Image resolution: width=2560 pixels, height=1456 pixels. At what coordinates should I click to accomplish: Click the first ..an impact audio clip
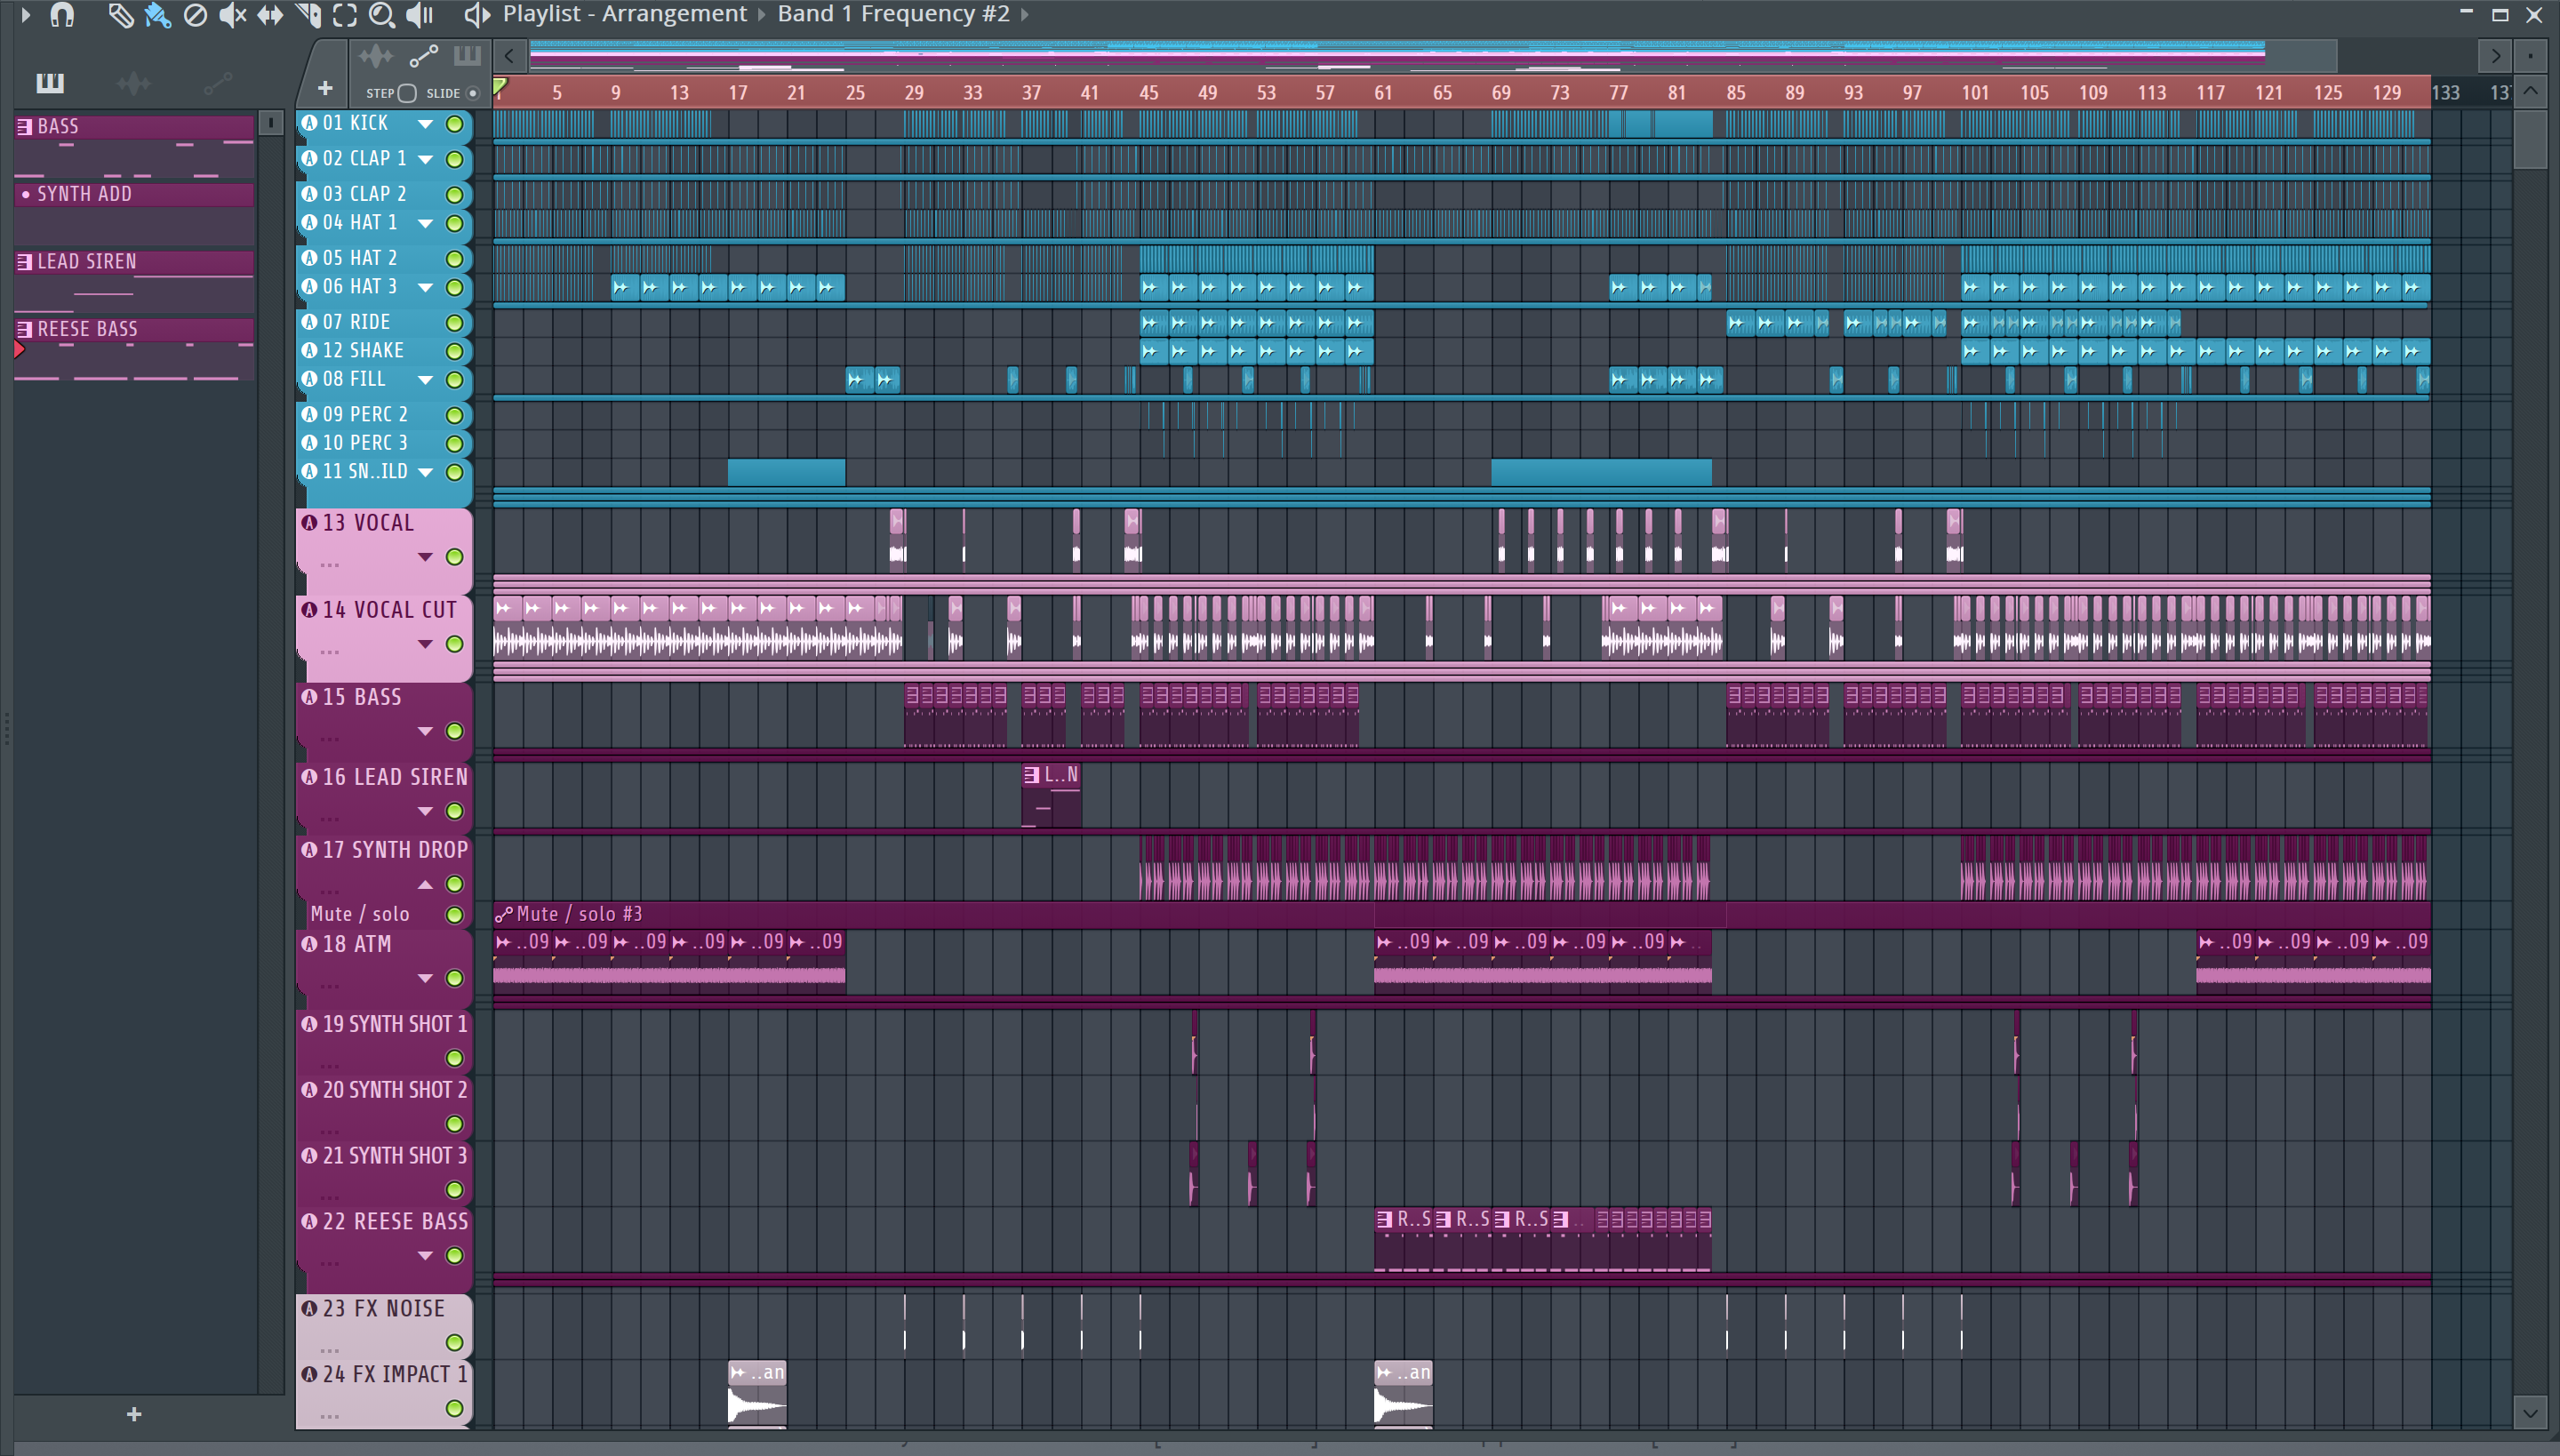(x=757, y=1395)
